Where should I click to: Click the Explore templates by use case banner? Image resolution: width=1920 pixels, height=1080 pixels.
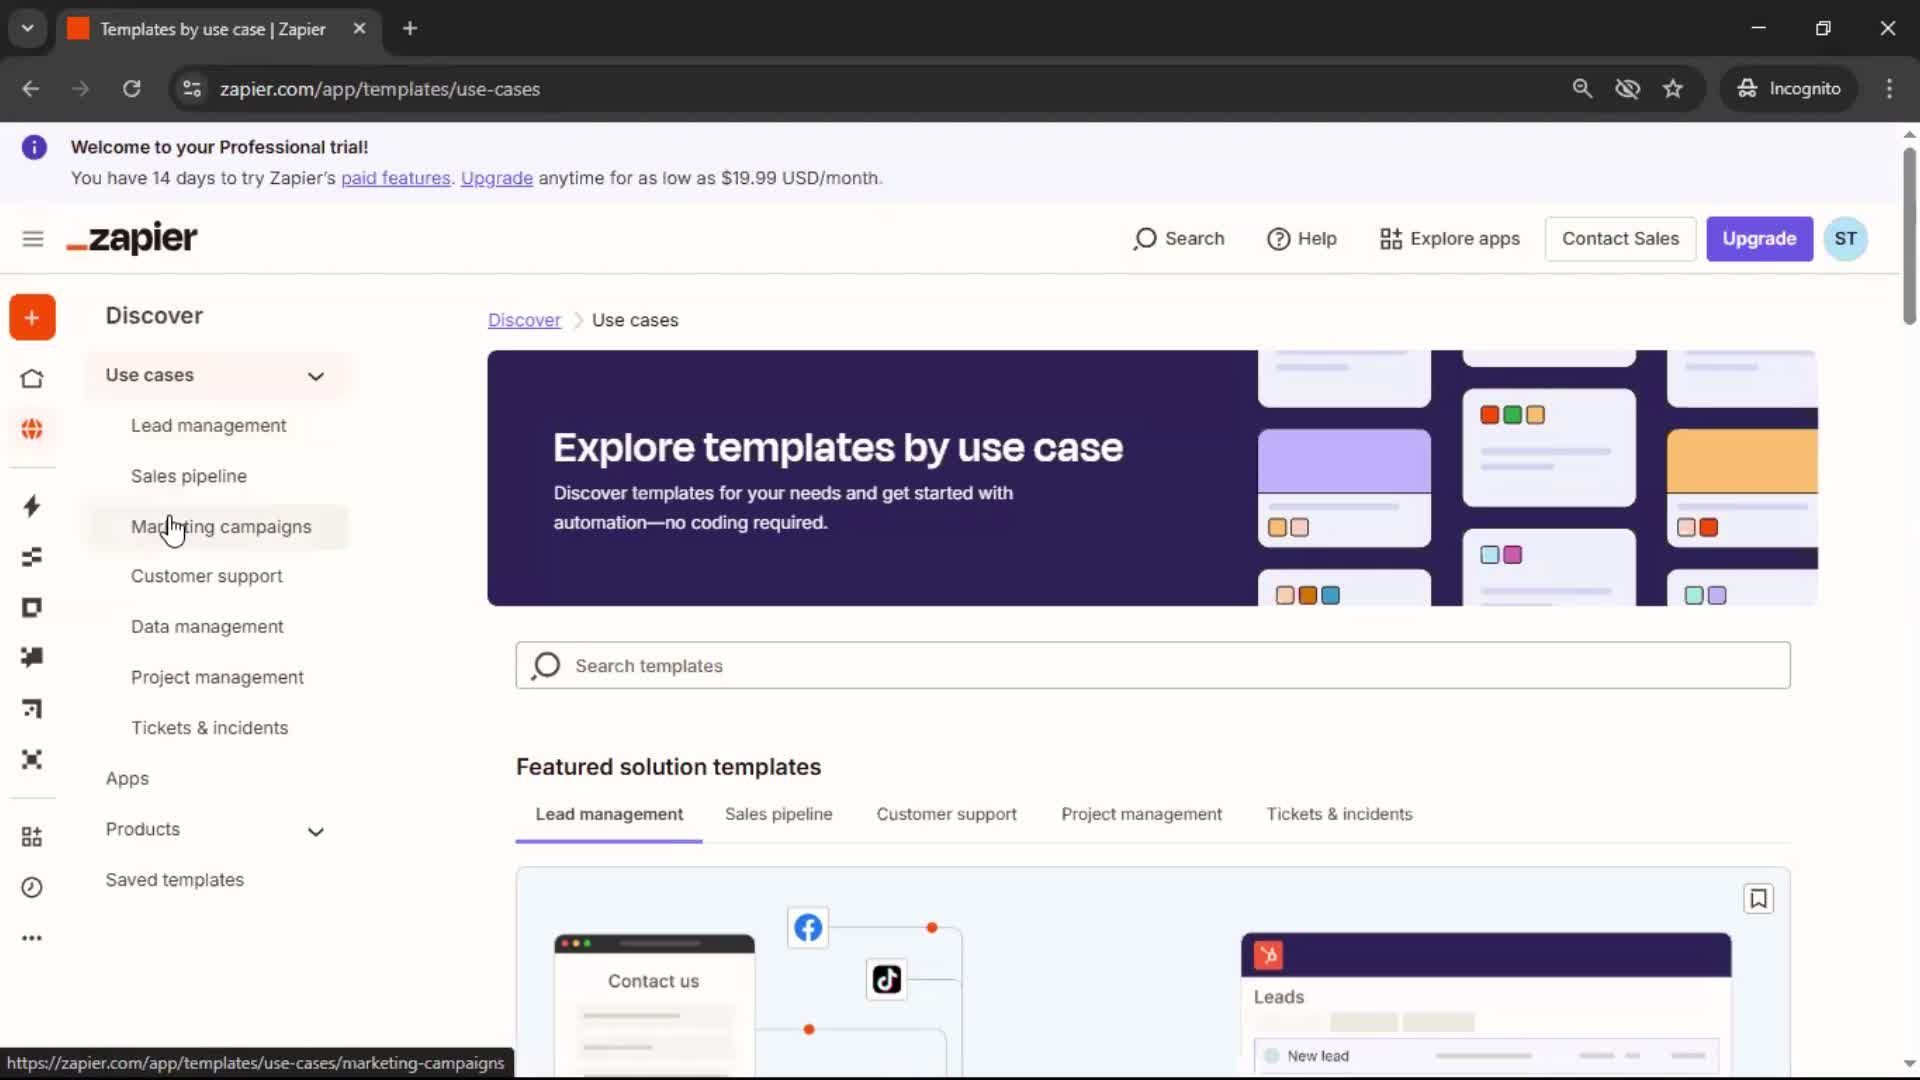point(1152,478)
